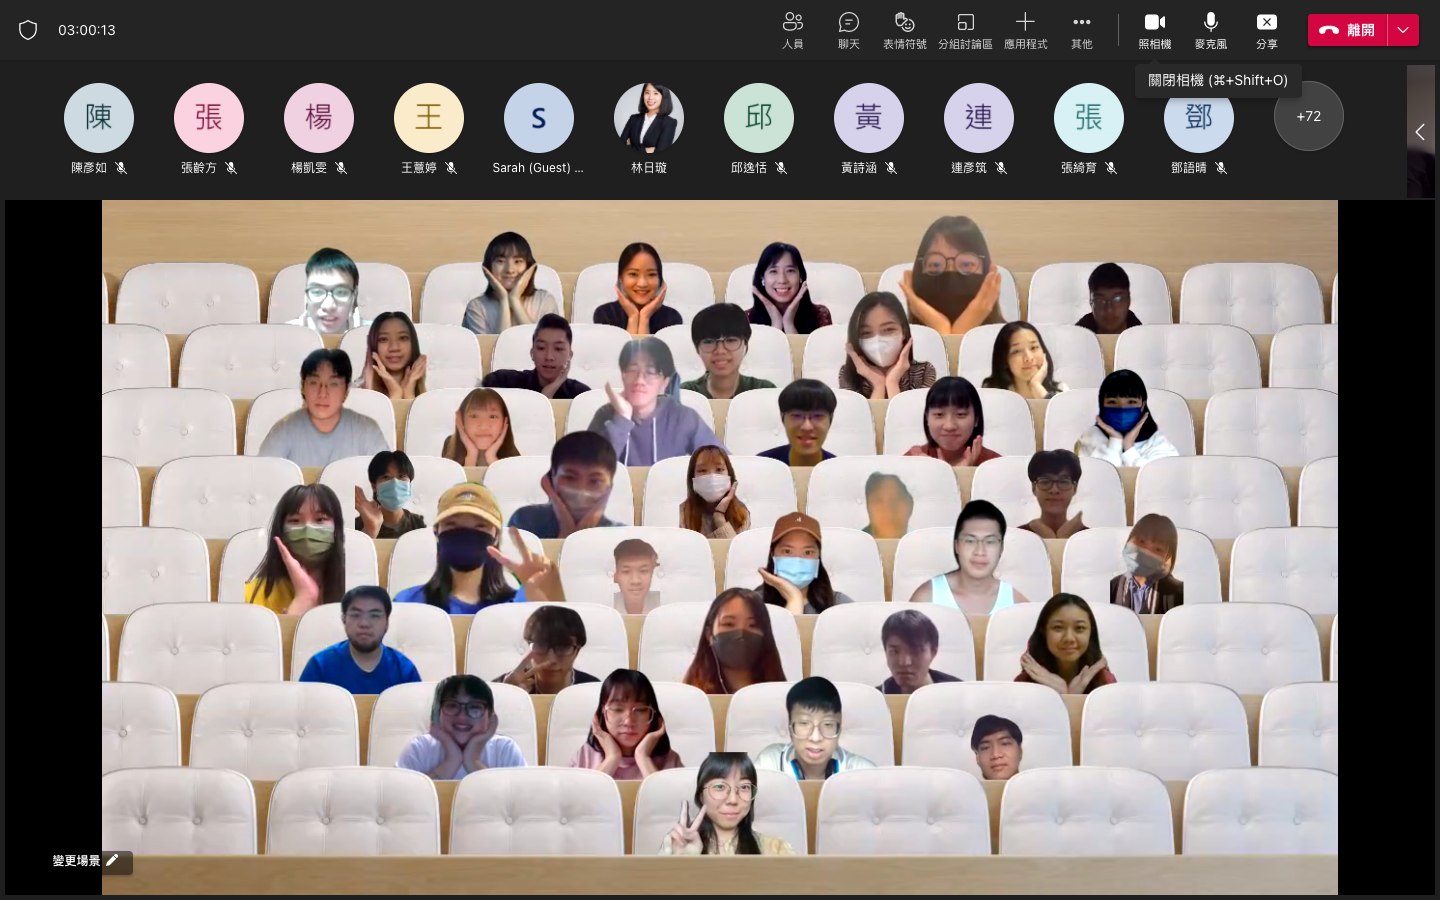Viewport: 1440px width, 900px height.
Task: Click muted mic icon beside 陳彥如
Action: pos(121,168)
